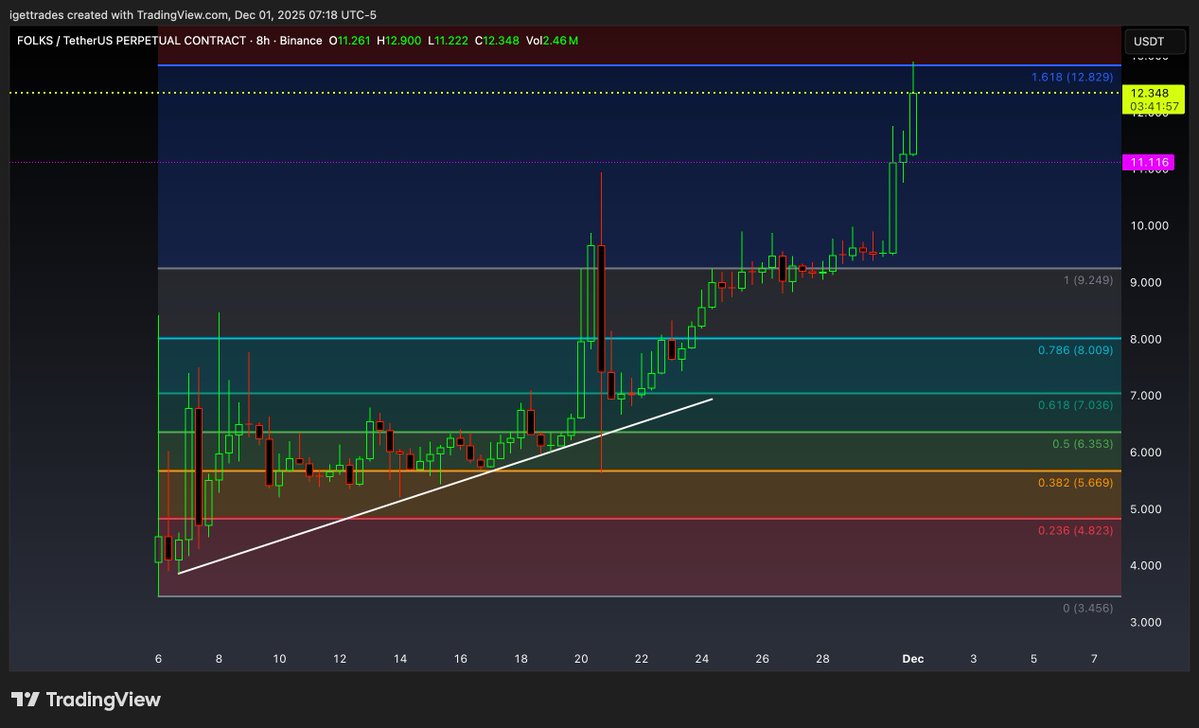Click date 20 on the time axis
1199x728 pixels.
point(581,659)
